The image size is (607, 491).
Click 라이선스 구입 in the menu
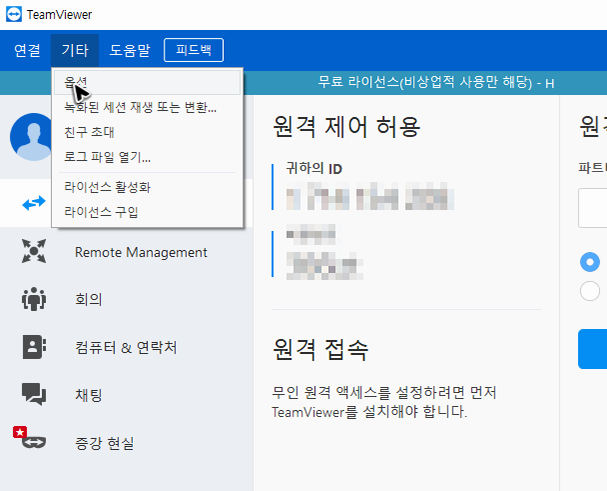147,212
